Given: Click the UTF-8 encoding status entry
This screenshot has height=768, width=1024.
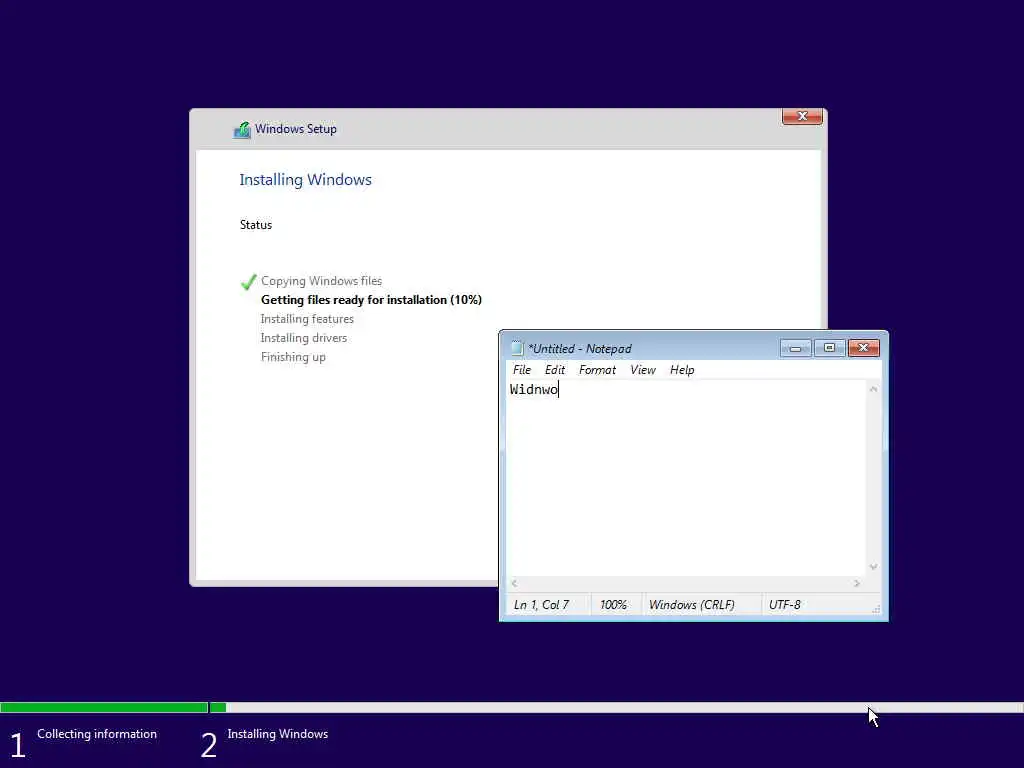Looking at the screenshot, I should 784,605.
